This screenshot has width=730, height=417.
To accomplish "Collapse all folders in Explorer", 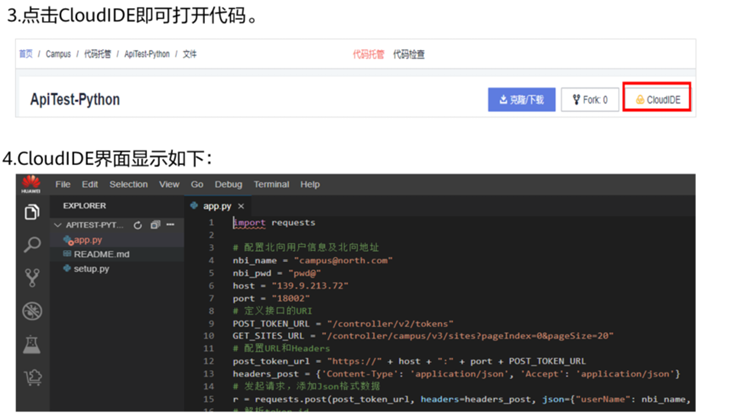I will pos(155,226).
